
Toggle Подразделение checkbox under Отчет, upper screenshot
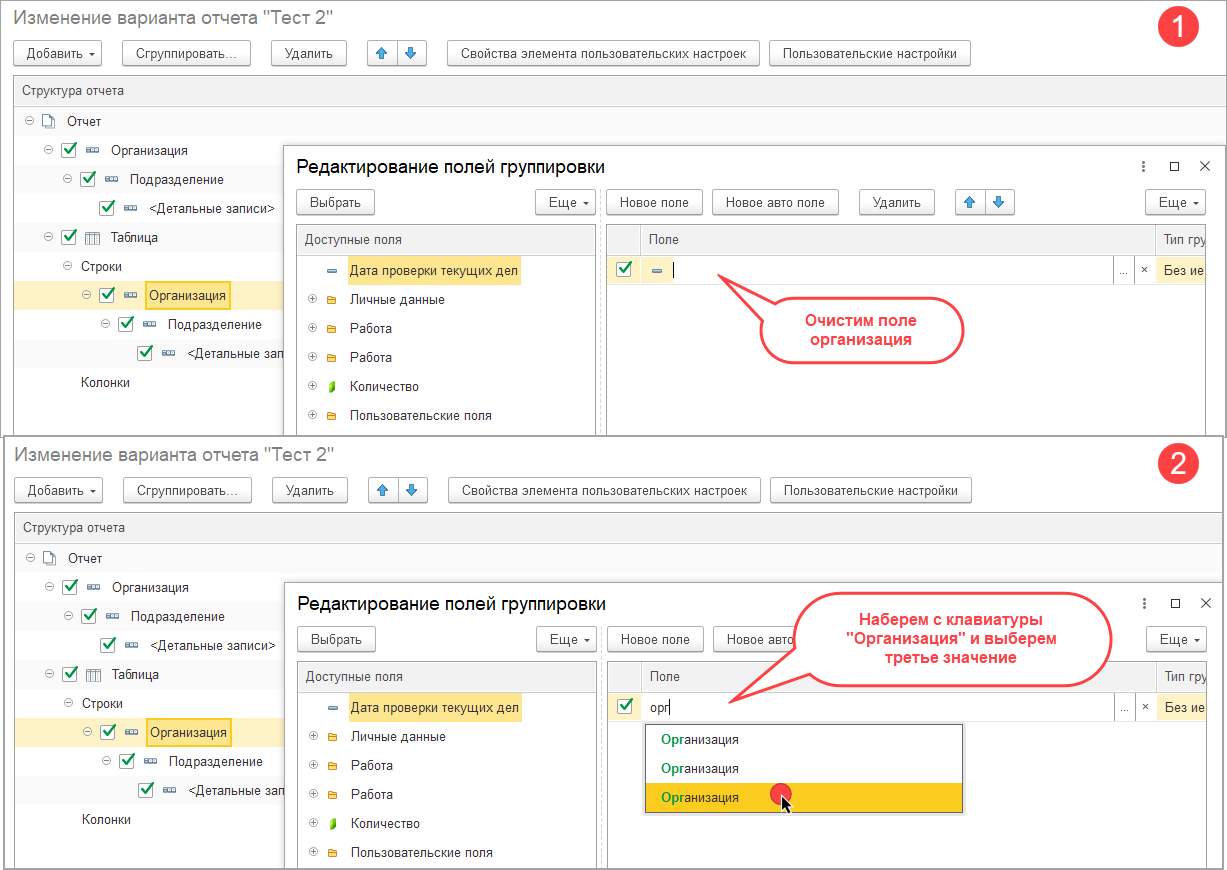(x=88, y=179)
